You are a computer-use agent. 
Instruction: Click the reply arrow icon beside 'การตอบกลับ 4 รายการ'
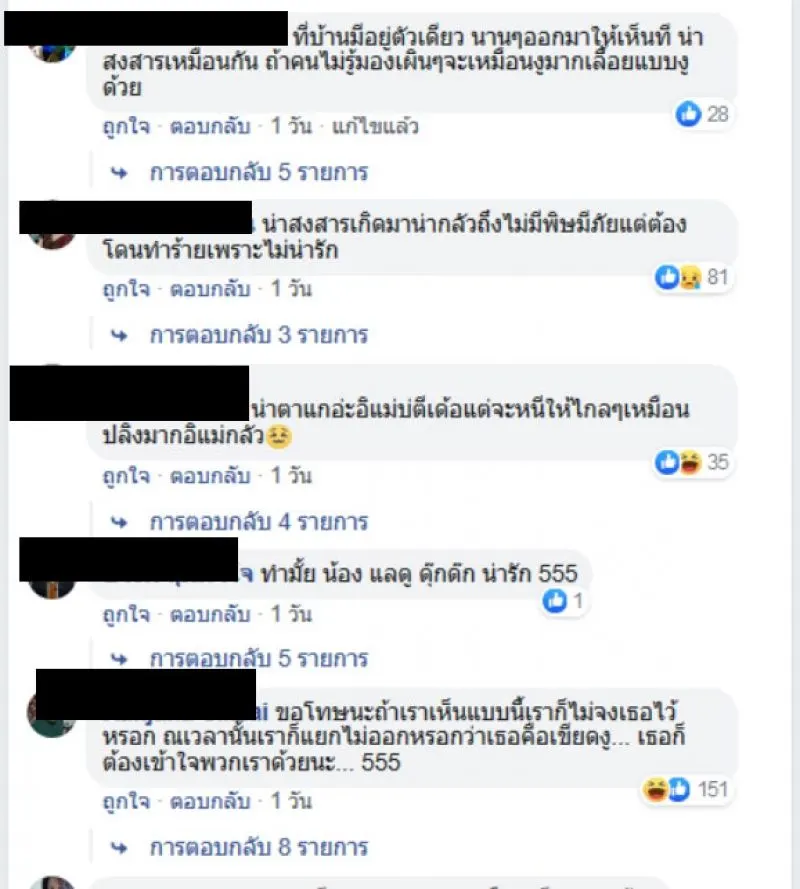119,522
